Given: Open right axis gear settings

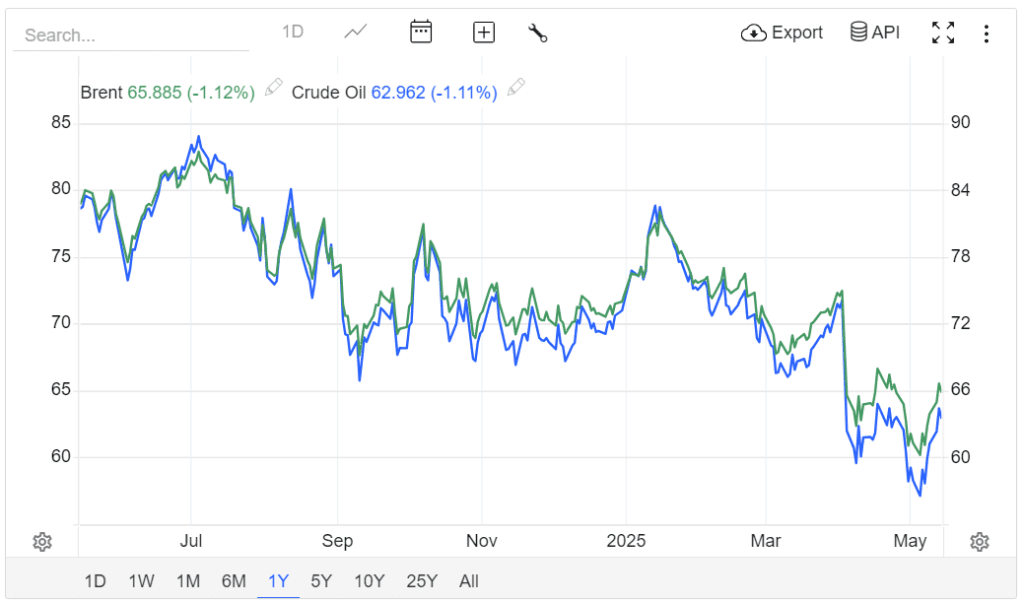Looking at the screenshot, I should [x=980, y=542].
